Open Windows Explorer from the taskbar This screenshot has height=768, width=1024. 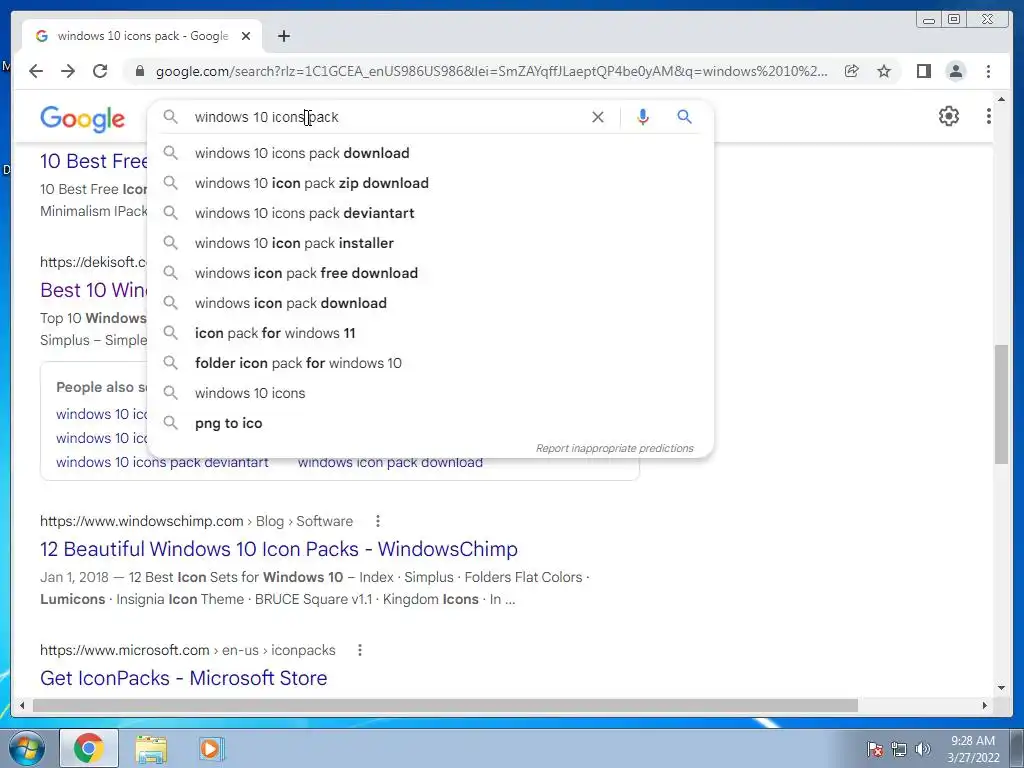pos(151,749)
